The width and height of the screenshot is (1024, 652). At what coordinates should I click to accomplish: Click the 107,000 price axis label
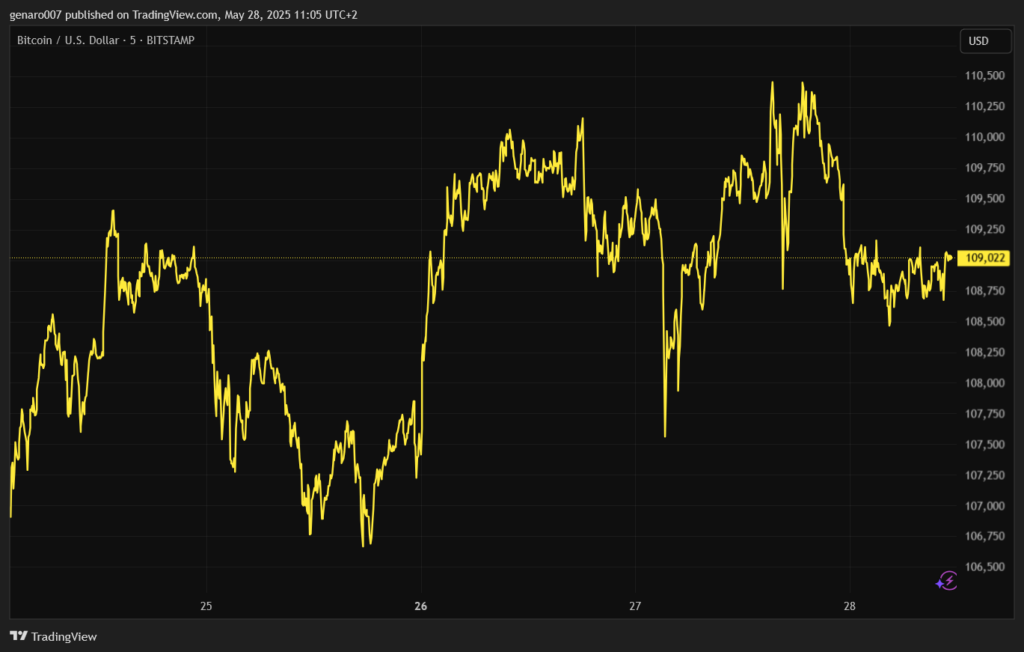(x=984, y=506)
